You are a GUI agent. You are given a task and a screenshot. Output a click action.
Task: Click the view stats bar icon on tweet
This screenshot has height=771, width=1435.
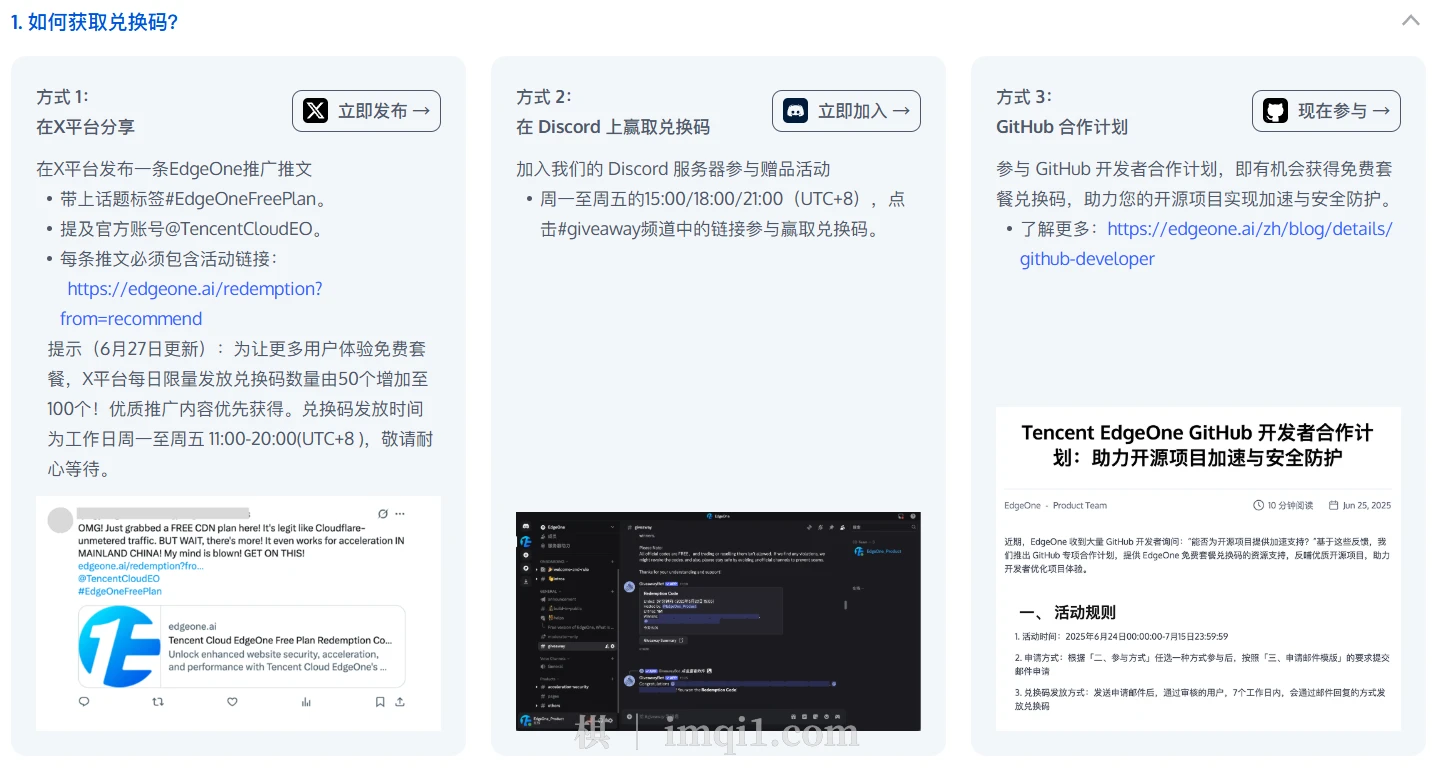pos(306,702)
